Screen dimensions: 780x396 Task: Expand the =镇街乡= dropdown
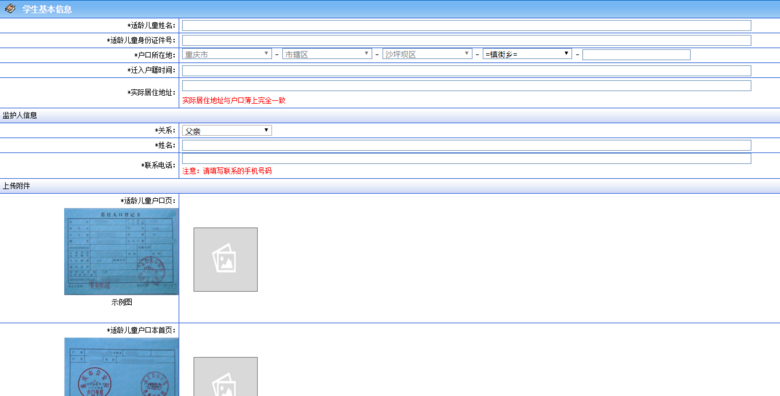tap(527, 54)
